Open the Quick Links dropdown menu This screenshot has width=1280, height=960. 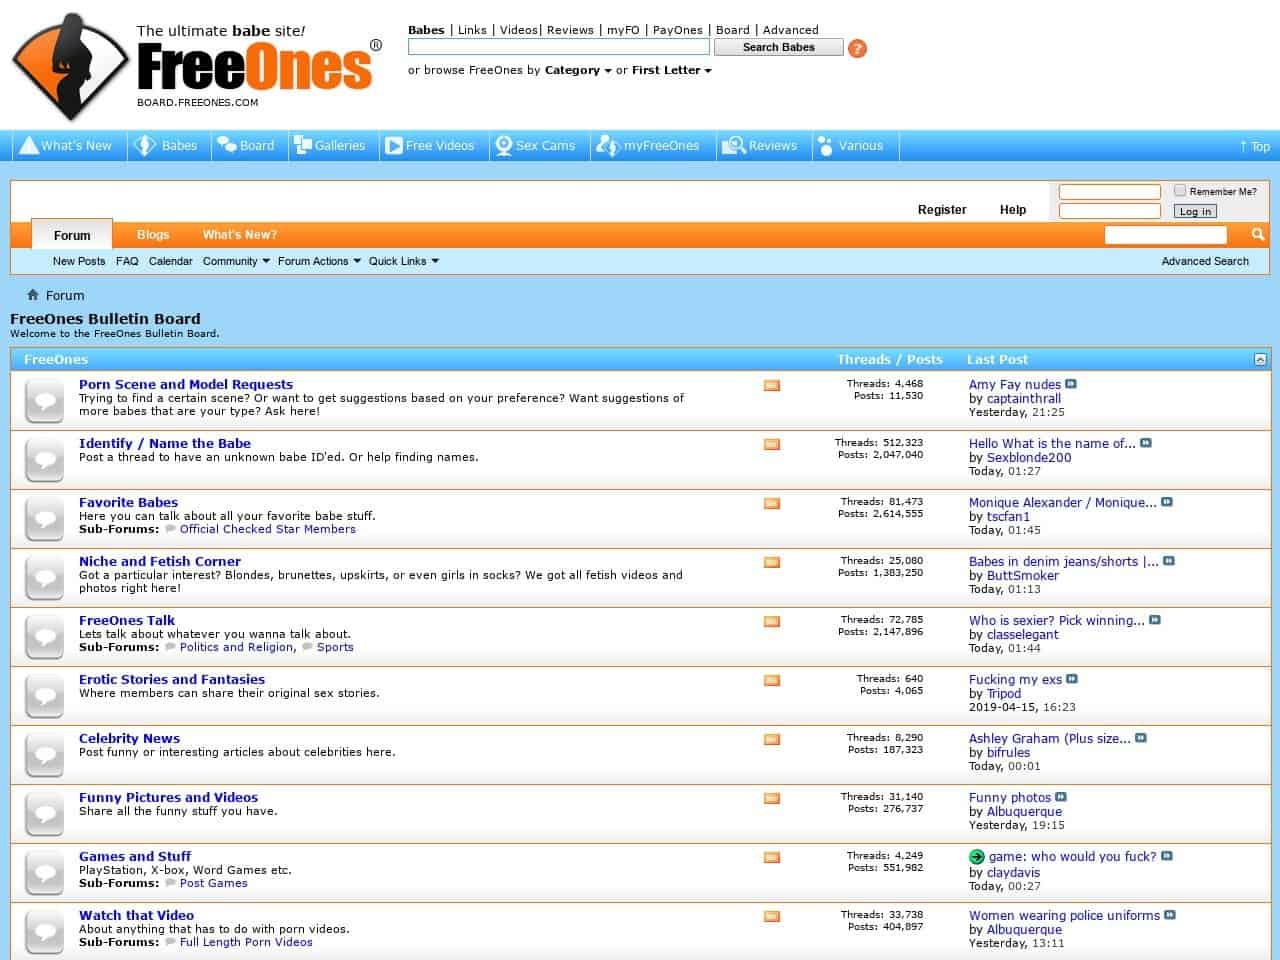[404, 261]
